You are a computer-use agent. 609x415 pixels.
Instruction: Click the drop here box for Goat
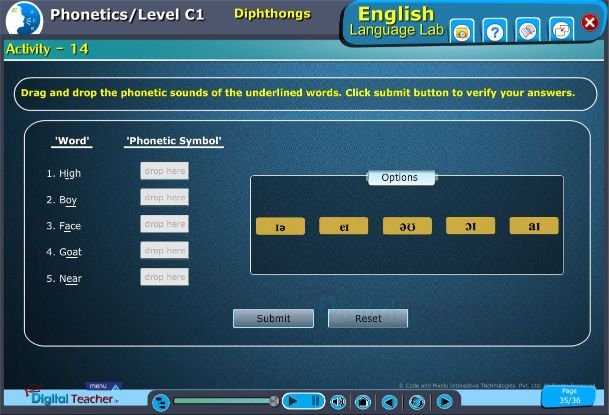pyautogui.click(x=165, y=250)
